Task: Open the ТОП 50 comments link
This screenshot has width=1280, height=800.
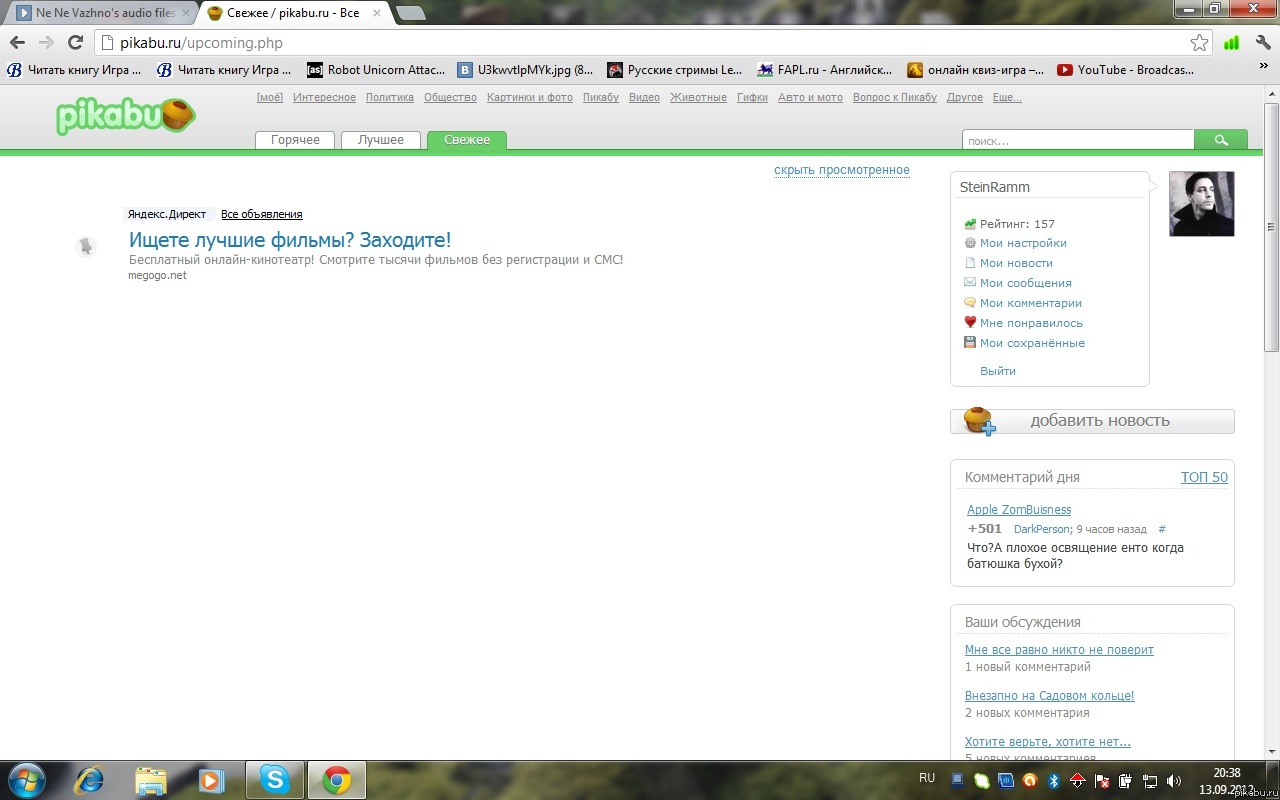Action: 1203,477
